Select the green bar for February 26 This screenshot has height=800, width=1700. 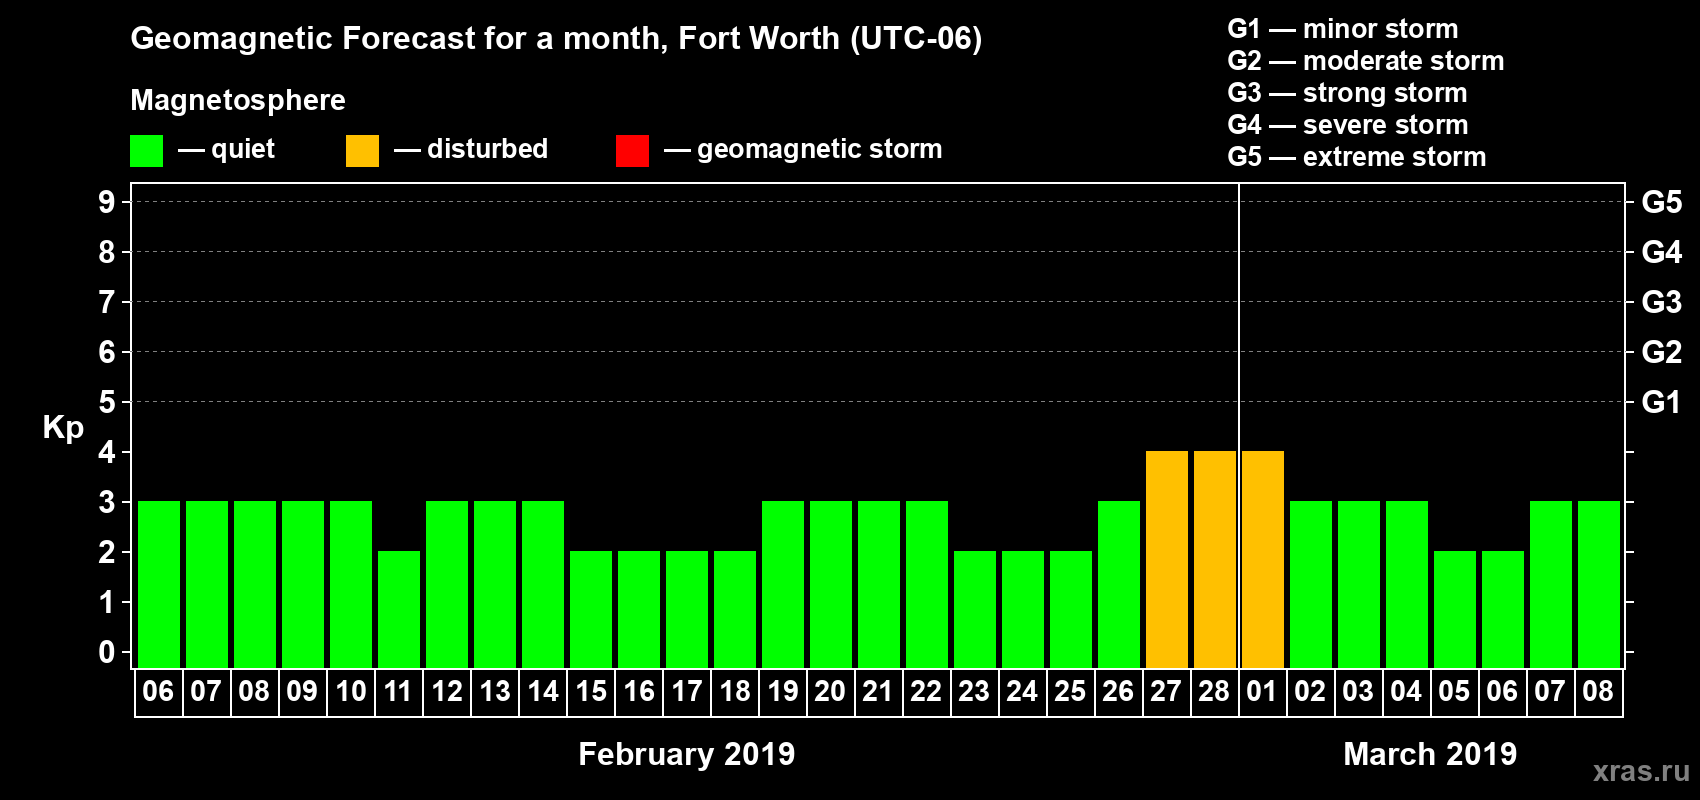click(1119, 585)
